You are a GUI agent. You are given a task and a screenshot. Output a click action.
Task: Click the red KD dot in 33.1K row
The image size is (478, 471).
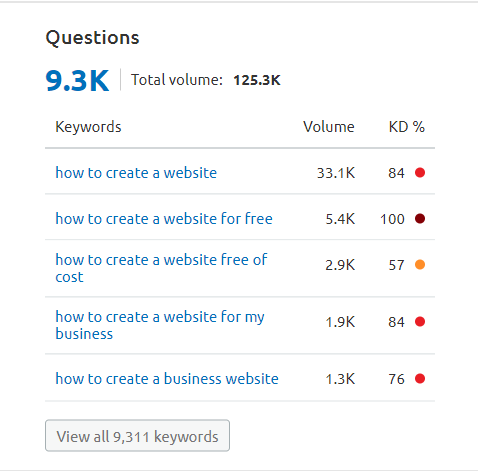[x=420, y=173]
